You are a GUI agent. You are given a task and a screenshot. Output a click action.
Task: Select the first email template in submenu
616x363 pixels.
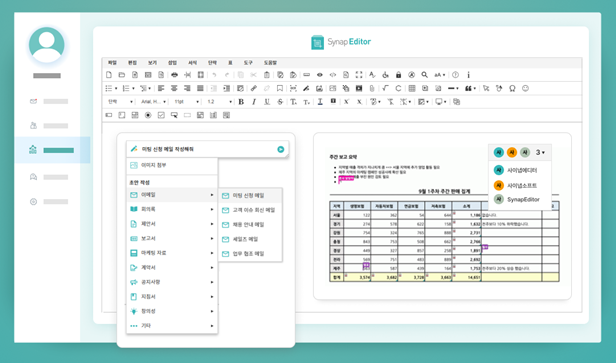[250, 195]
